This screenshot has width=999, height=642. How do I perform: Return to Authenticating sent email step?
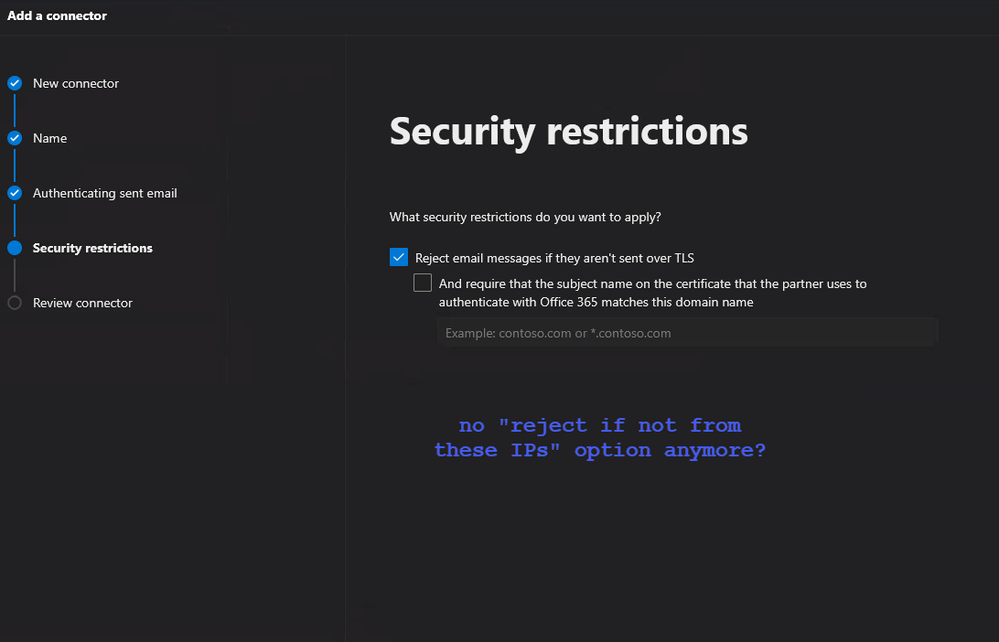105,193
